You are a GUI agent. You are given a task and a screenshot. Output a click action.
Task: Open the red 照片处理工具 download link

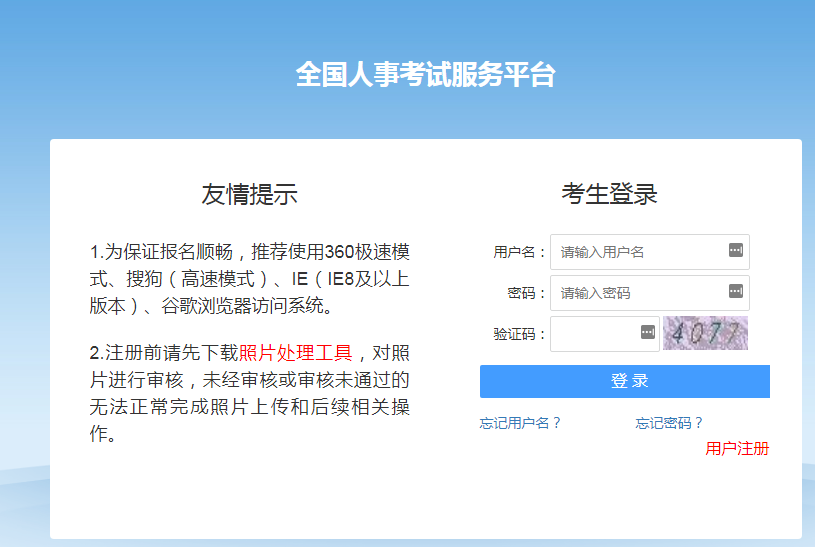[295, 353]
